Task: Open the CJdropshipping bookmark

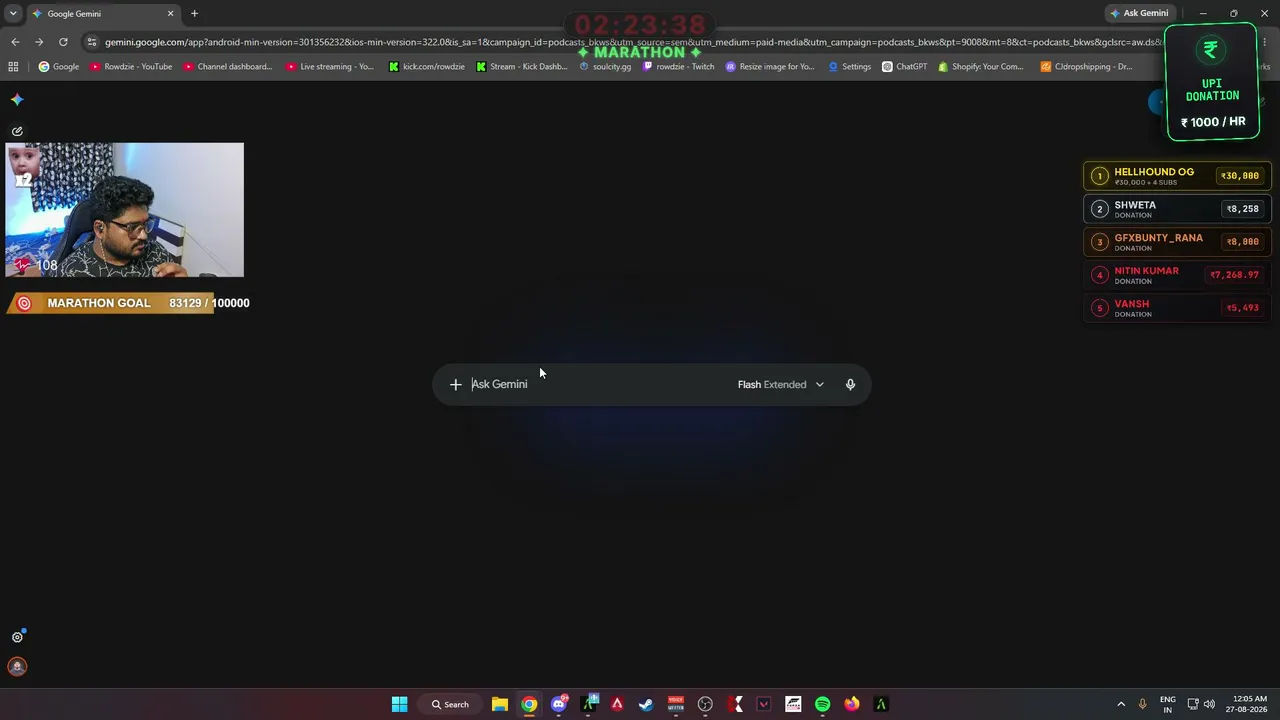Action: coord(1086,67)
